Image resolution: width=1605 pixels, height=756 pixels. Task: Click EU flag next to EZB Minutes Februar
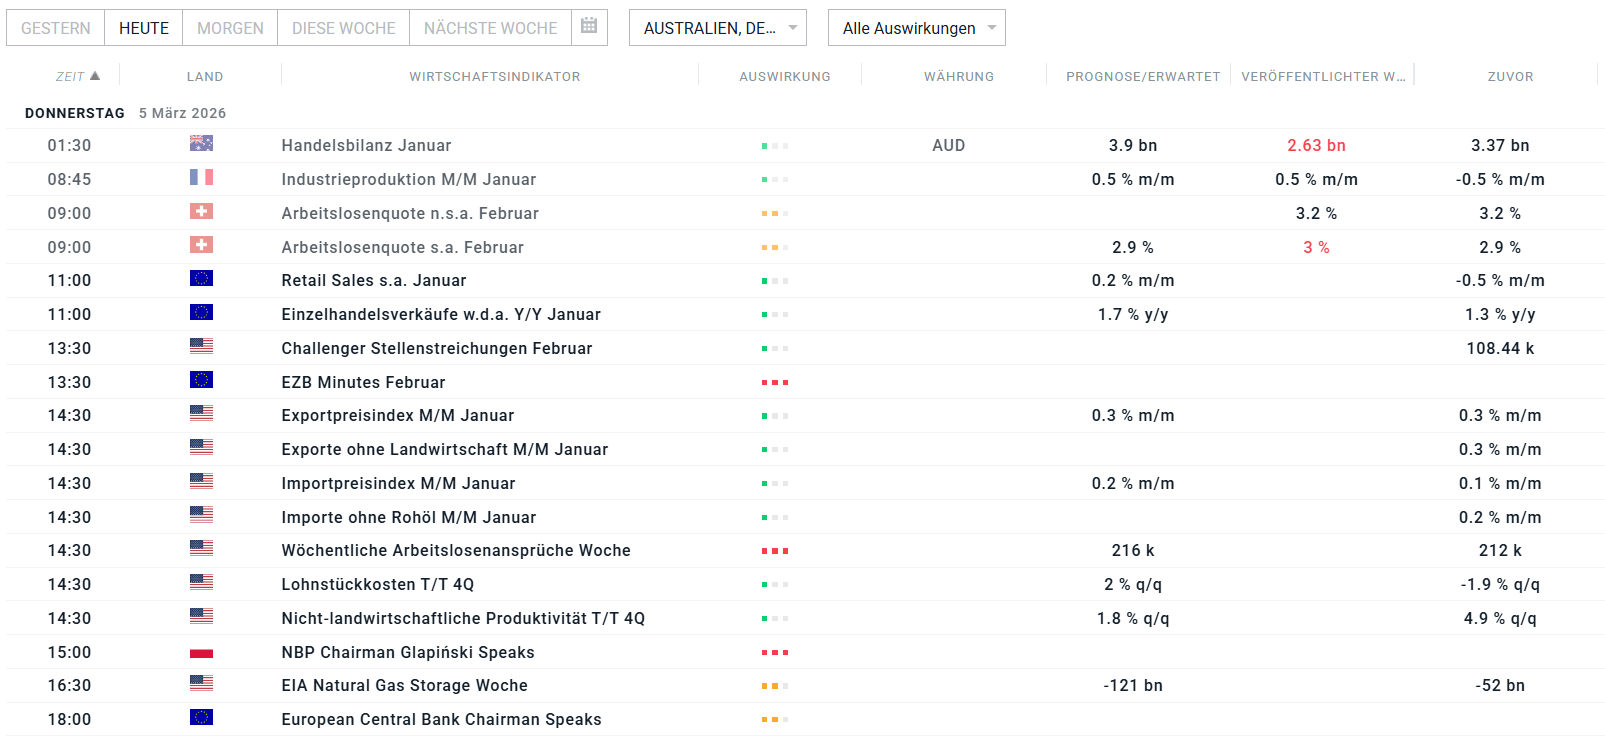coord(201,381)
